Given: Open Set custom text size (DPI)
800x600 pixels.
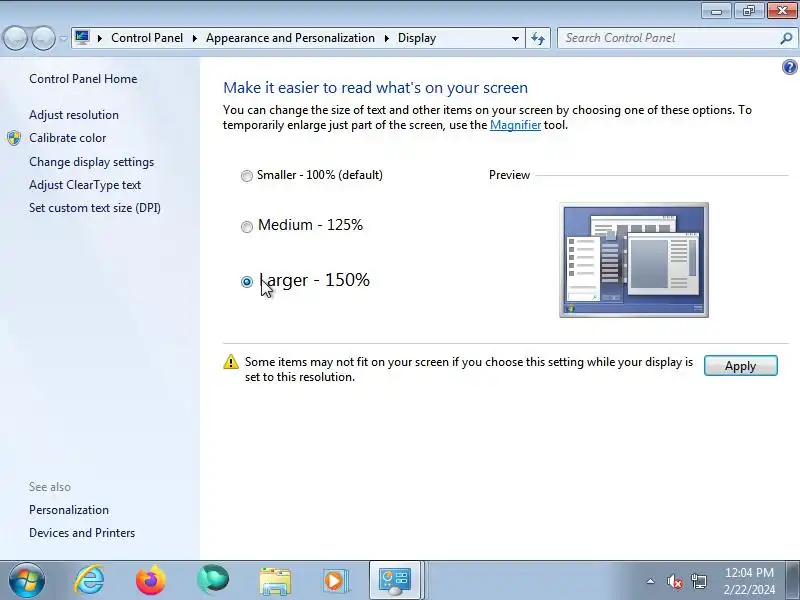Looking at the screenshot, I should coord(95,208).
